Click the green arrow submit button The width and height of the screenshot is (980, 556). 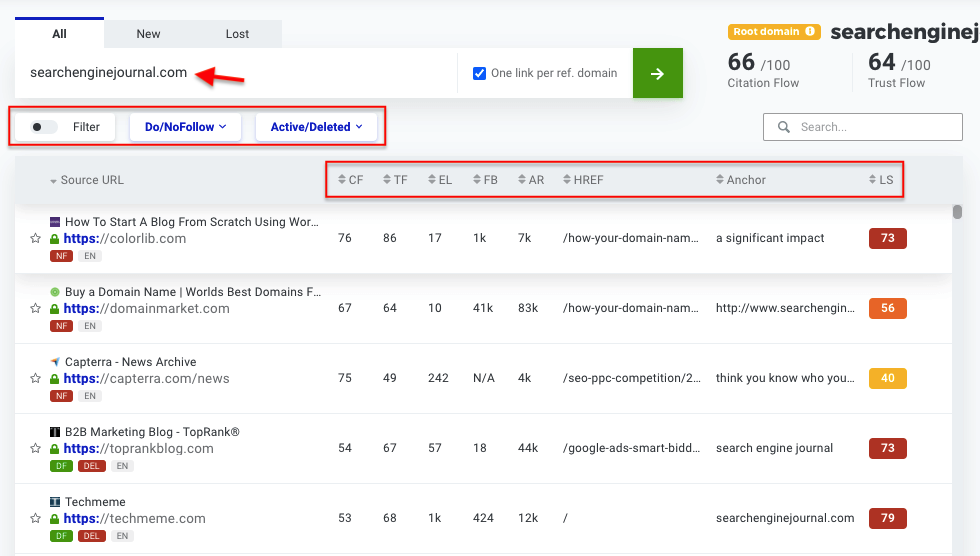(x=657, y=73)
